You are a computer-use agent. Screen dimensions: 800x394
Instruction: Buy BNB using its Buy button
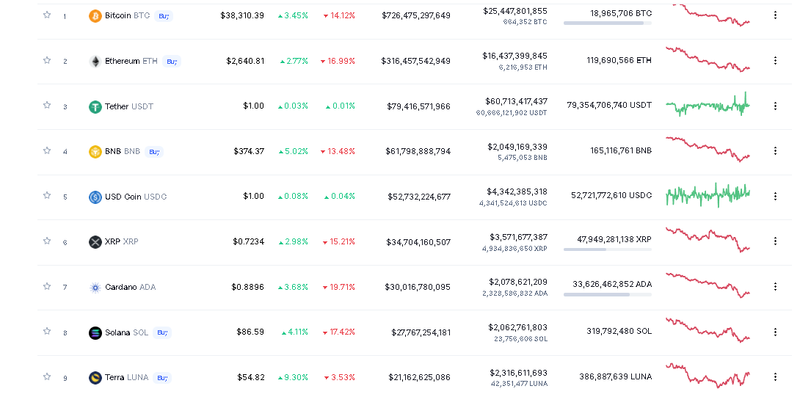[154, 152]
